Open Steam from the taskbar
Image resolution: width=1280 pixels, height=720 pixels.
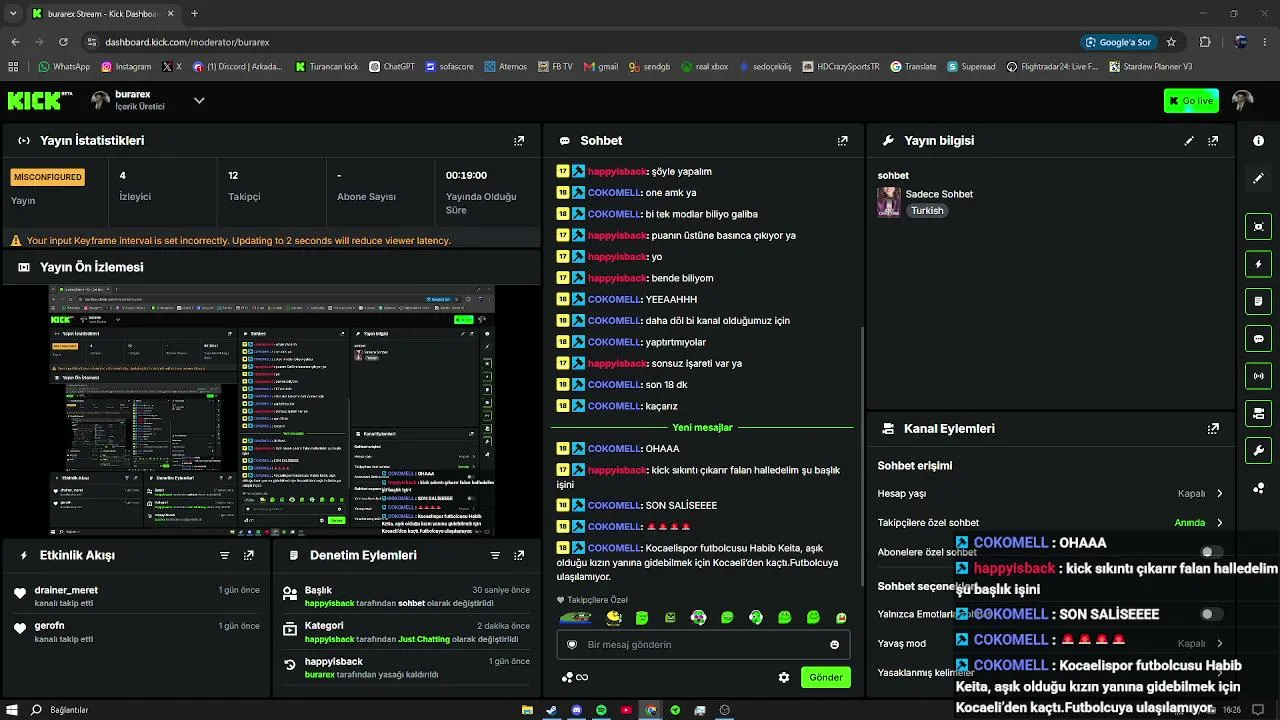551,710
